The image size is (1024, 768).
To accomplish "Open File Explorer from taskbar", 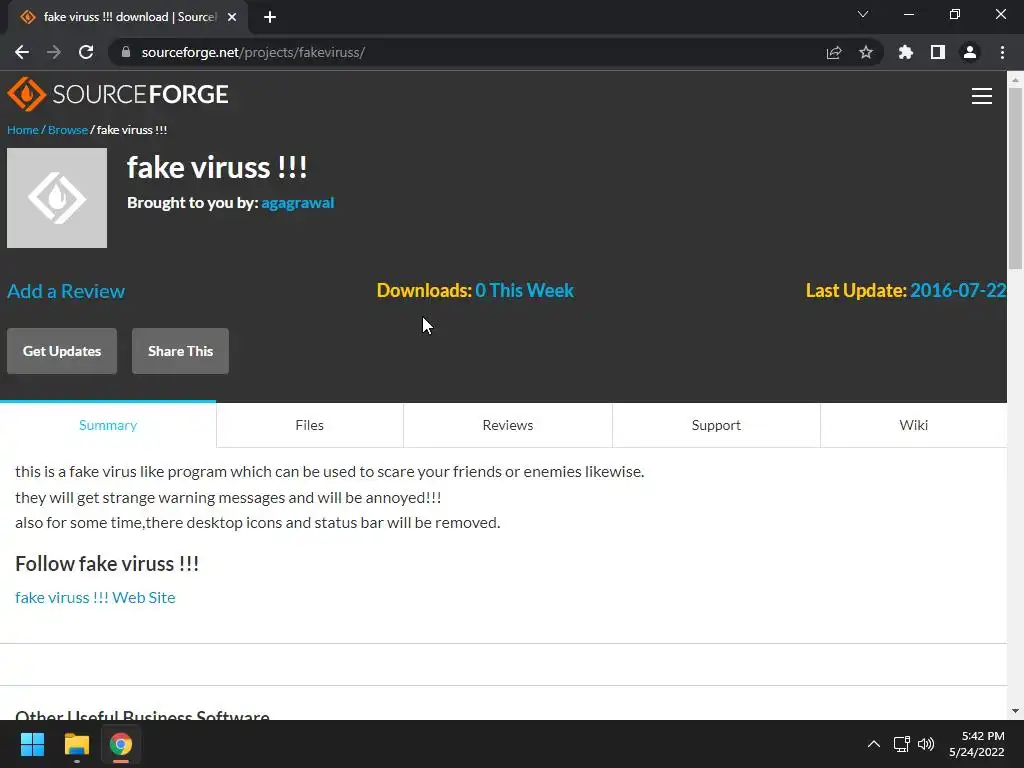I will [76, 744].
